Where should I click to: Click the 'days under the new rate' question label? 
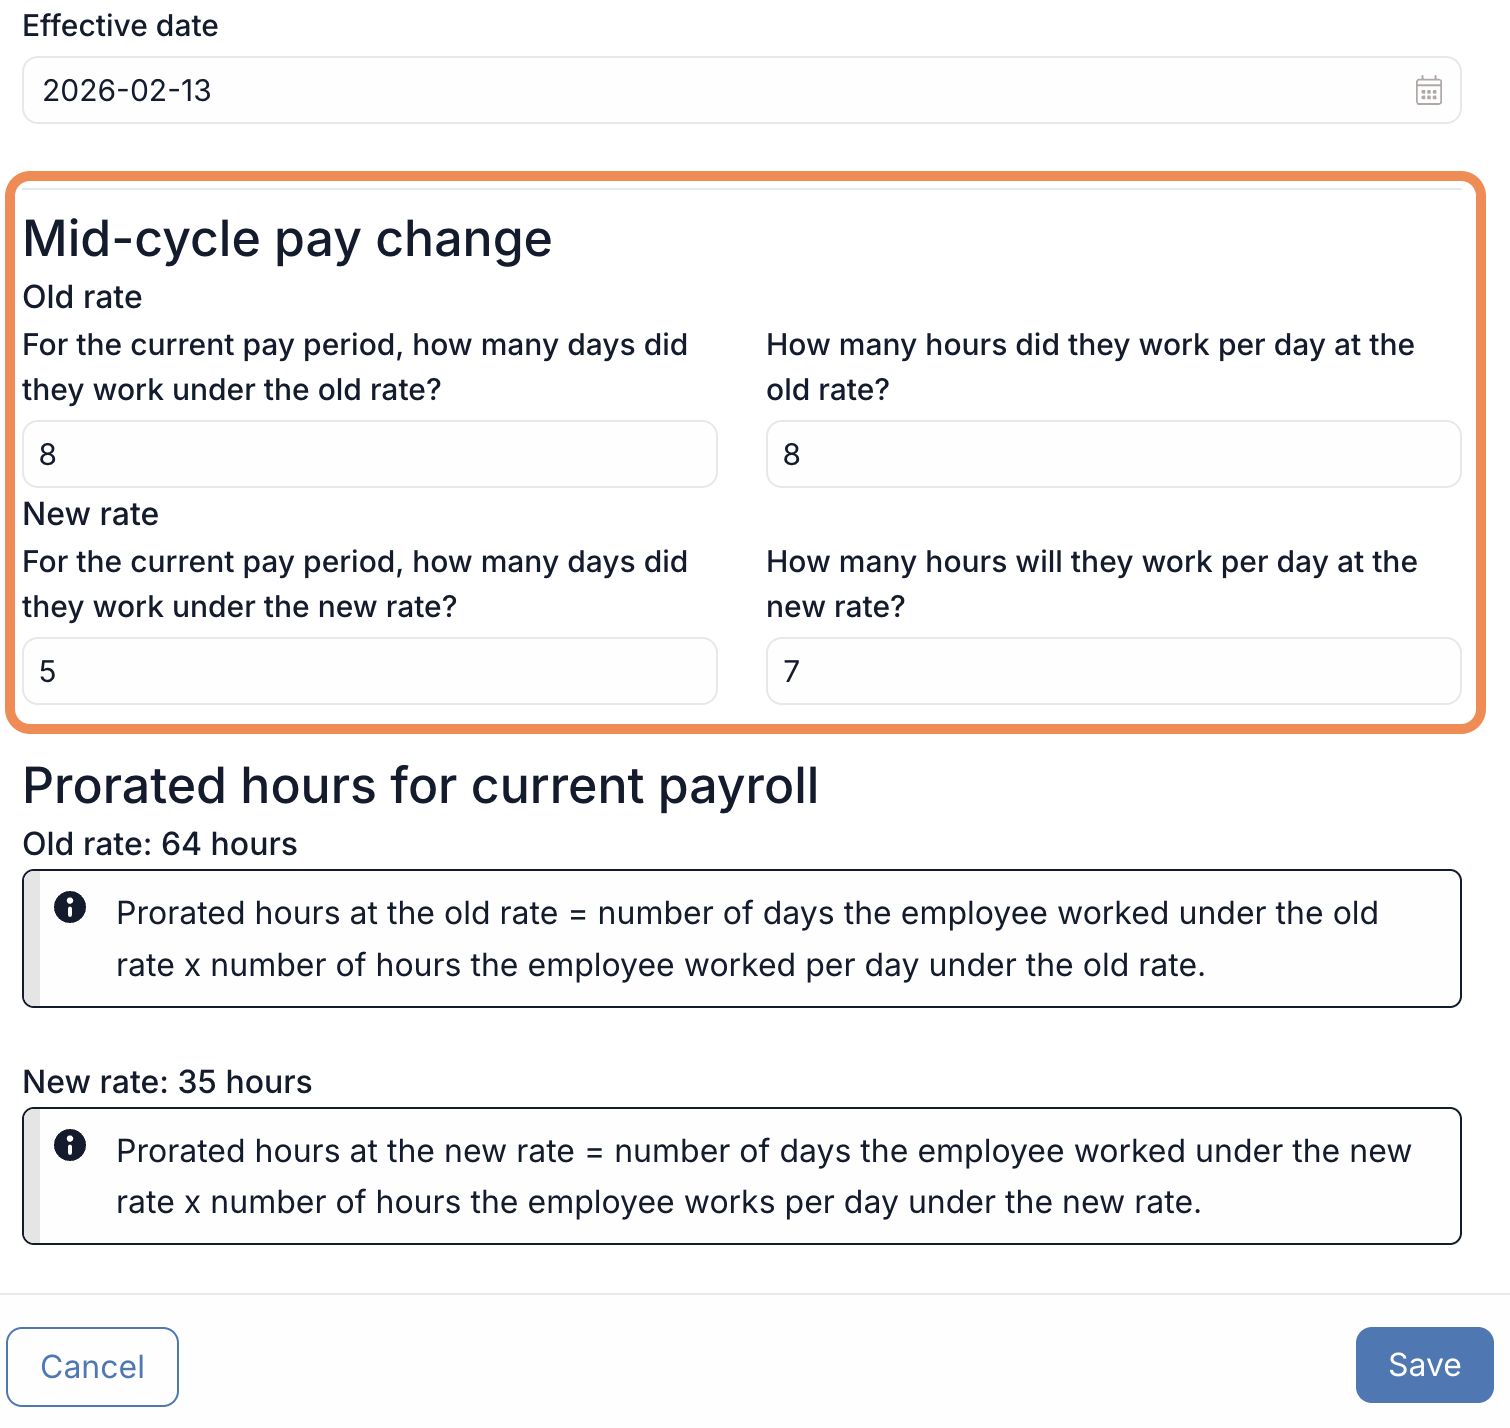(355, 584)
